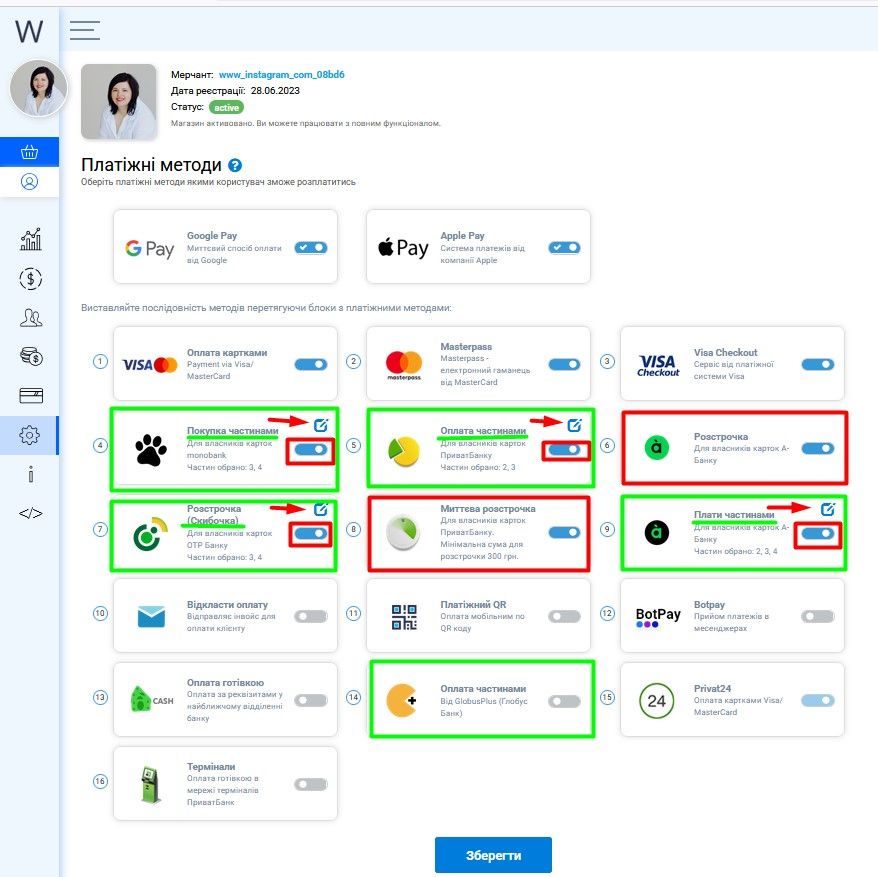The width and height of the screenshot is (878, 877).
Task: Open the settings gear sidebar icon
Action: (x=29, y=435)
